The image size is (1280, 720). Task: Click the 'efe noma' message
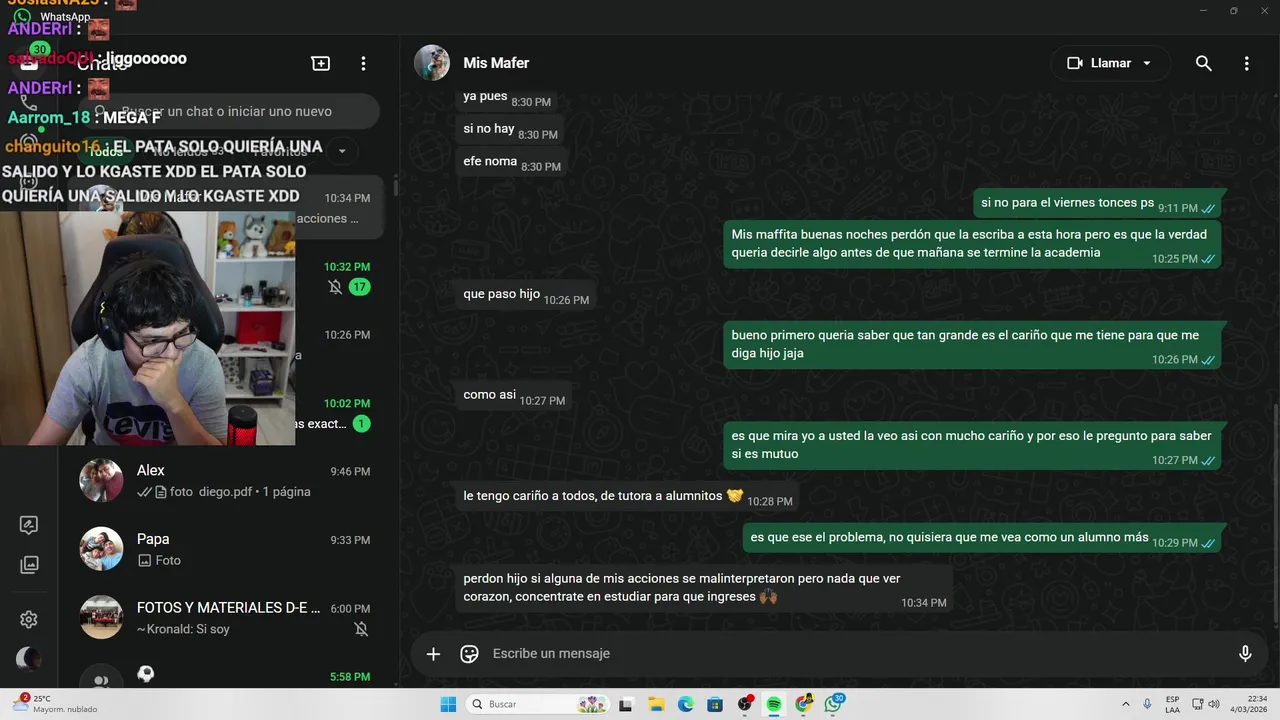512,161
